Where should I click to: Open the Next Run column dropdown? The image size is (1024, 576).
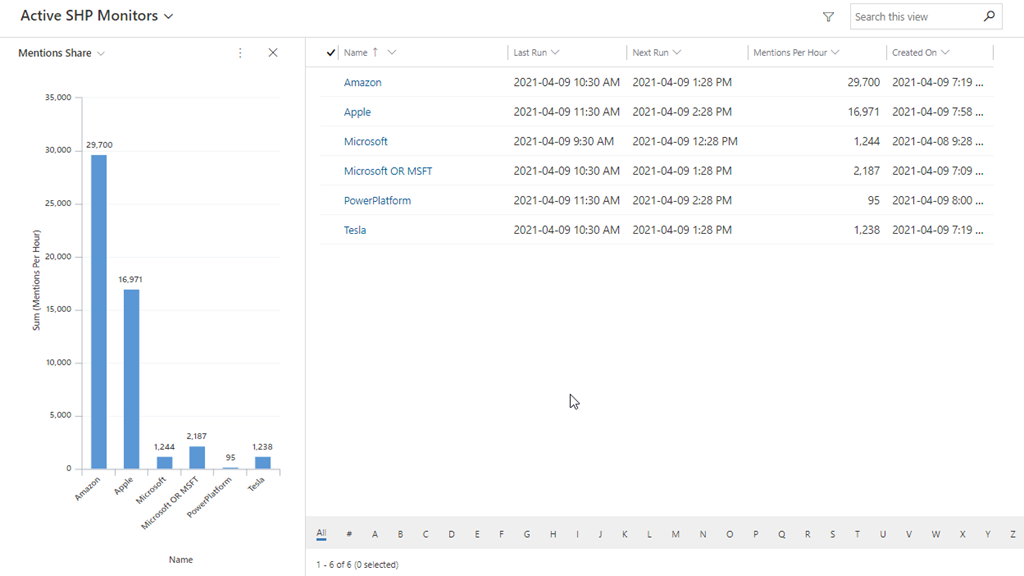pyautogui.click(x=677, y=52)
